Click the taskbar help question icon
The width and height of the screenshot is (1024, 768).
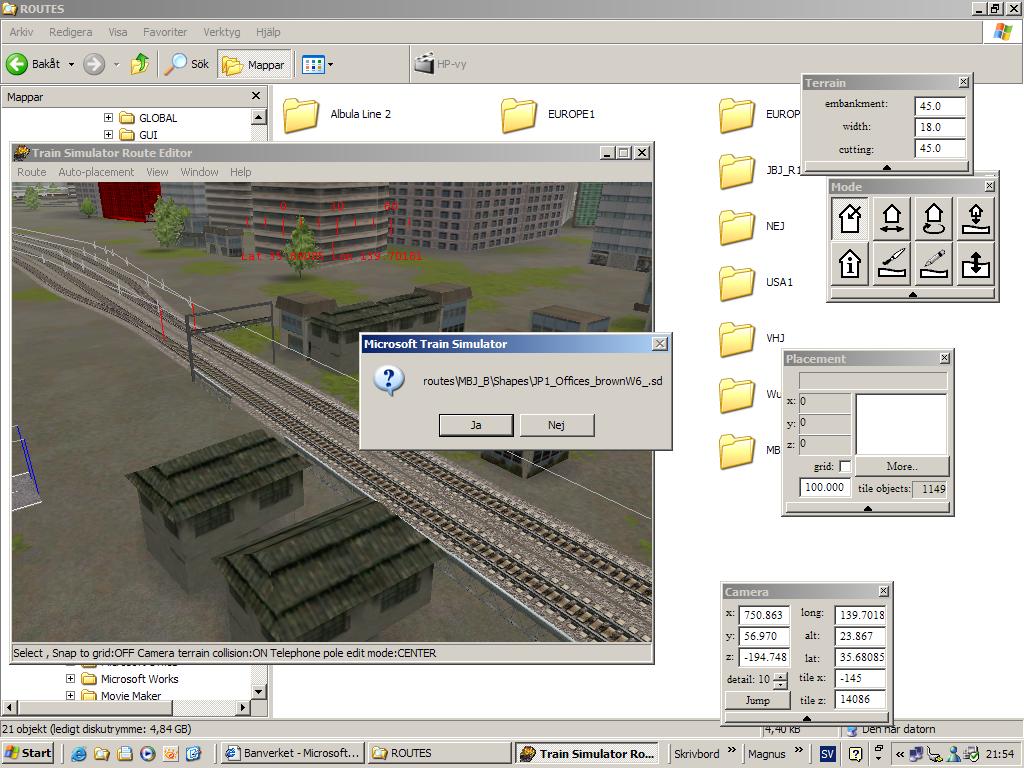click(x=855, y=754)
